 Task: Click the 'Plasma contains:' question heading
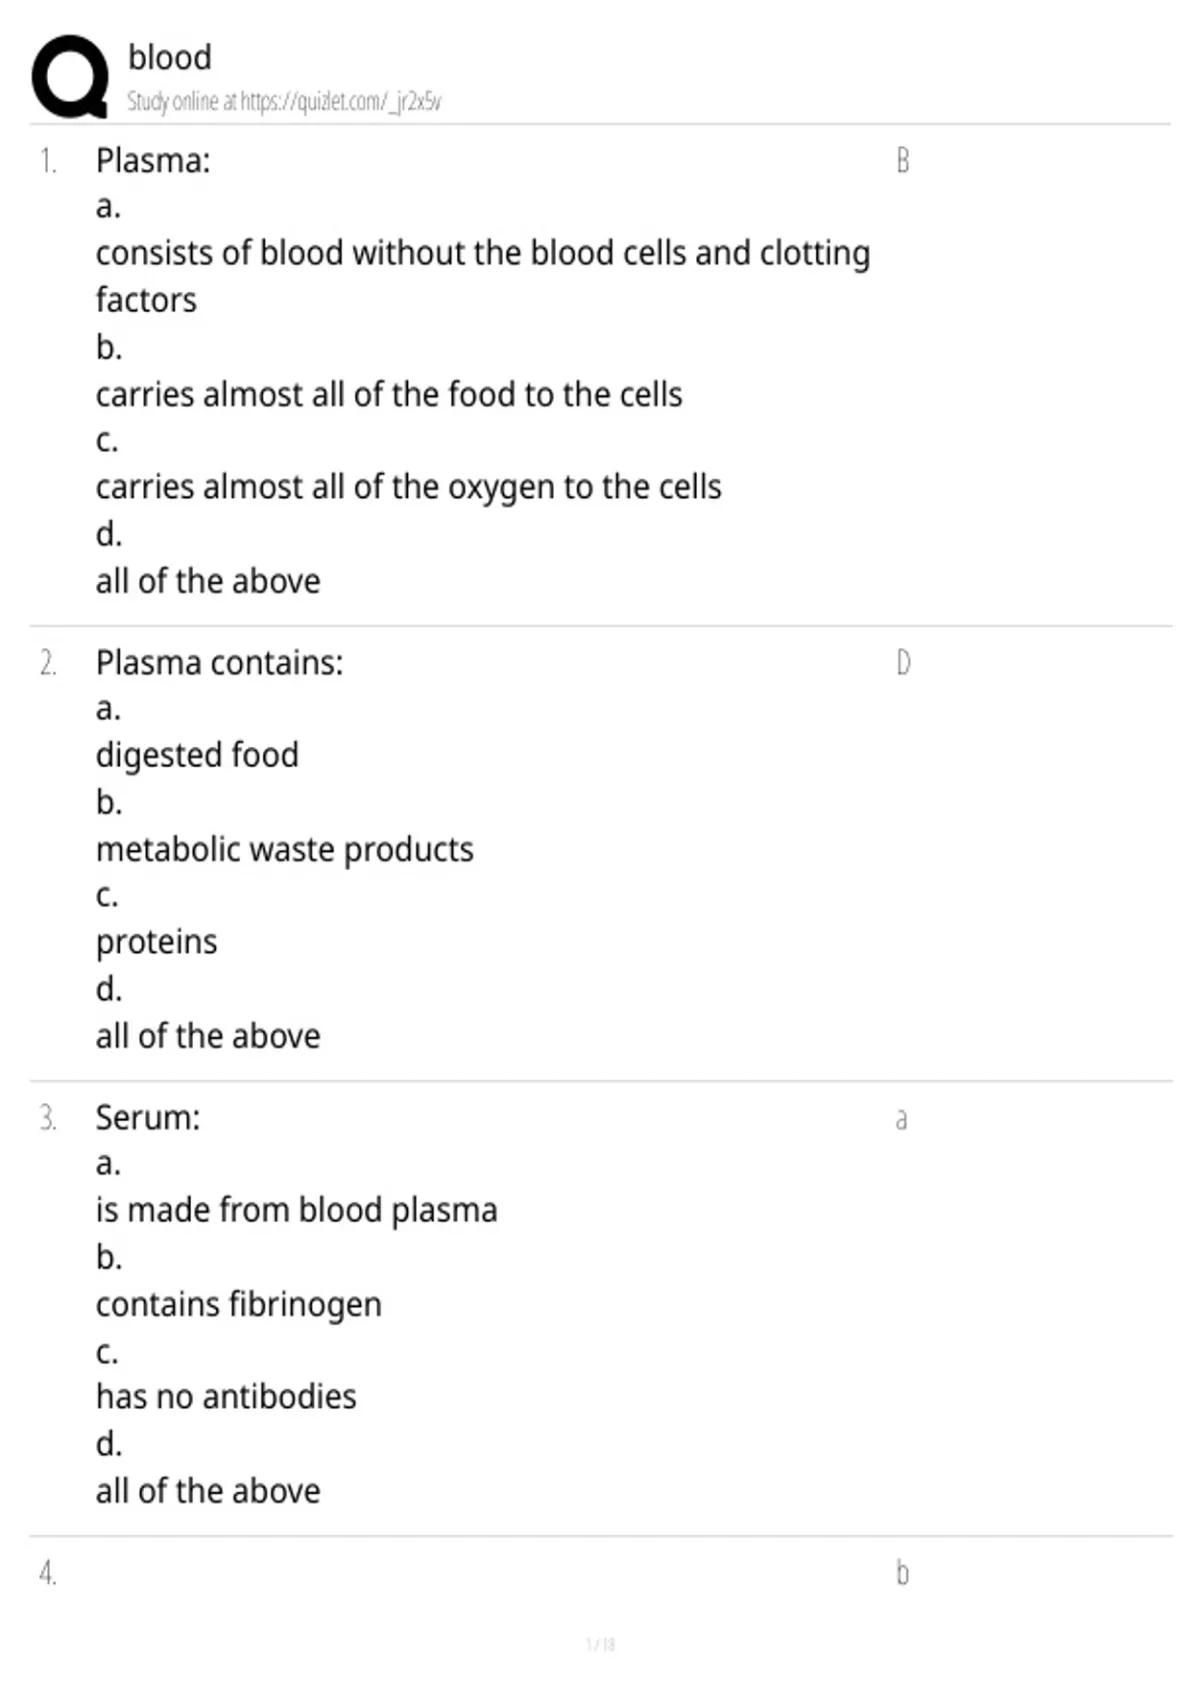click(219, 662)
